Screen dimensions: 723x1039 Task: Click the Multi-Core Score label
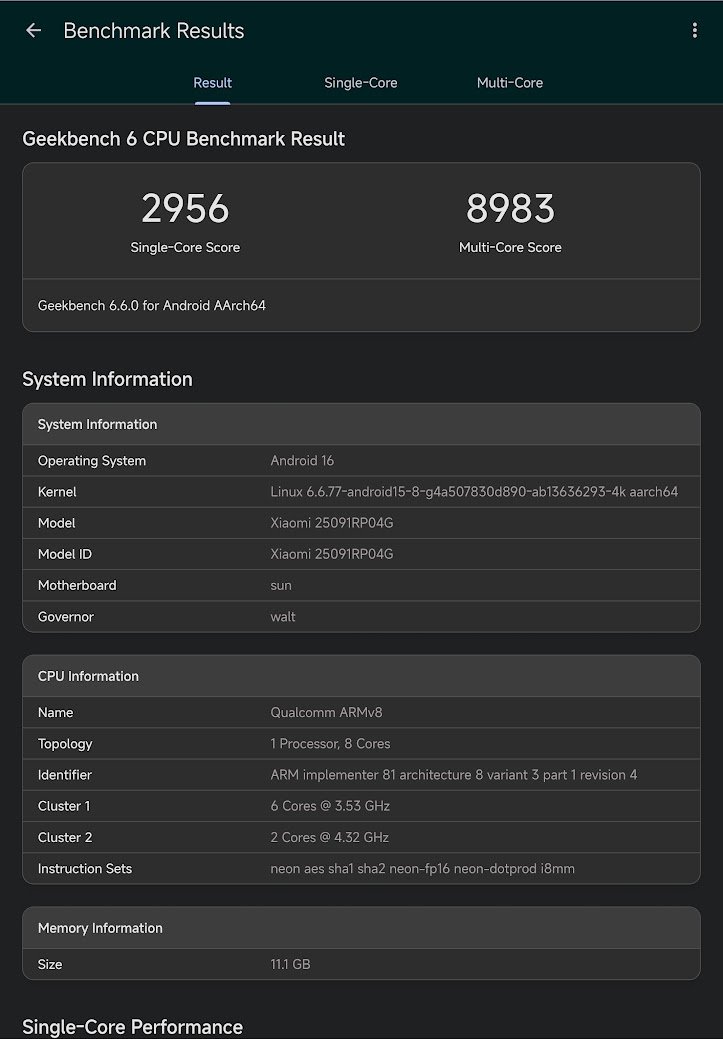coord(510,247)
